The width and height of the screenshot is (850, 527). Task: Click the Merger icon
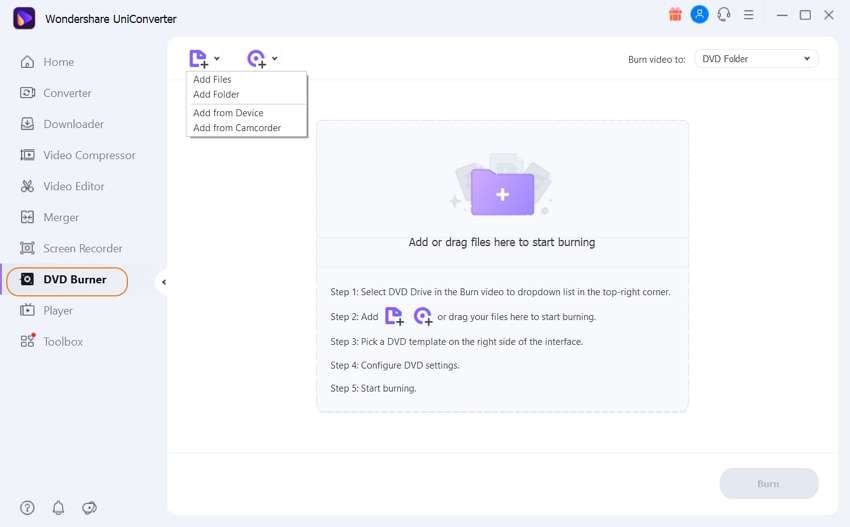coord(27,217)
